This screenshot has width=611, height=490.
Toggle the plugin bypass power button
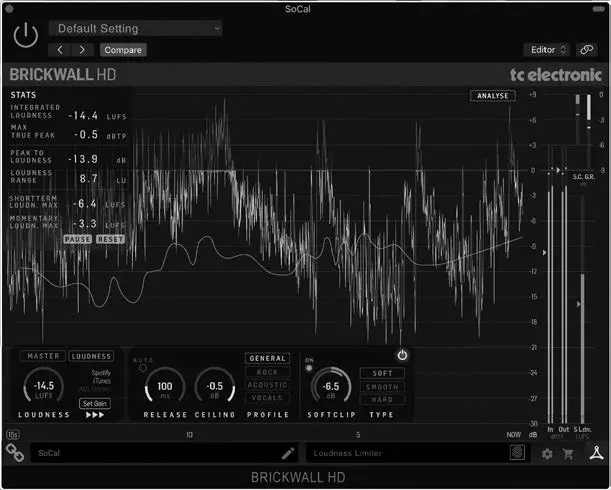point(26,35)
